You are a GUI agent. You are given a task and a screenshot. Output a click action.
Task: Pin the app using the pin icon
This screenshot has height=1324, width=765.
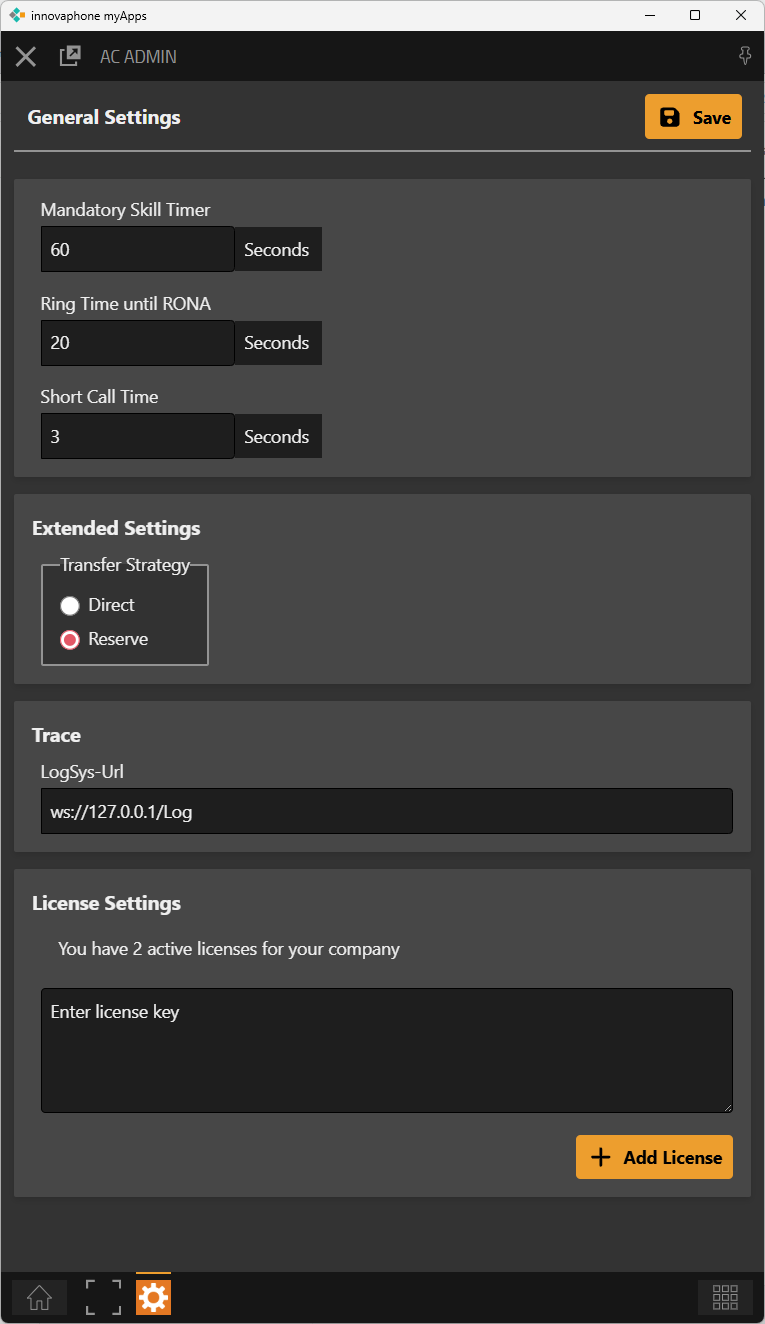745,56
